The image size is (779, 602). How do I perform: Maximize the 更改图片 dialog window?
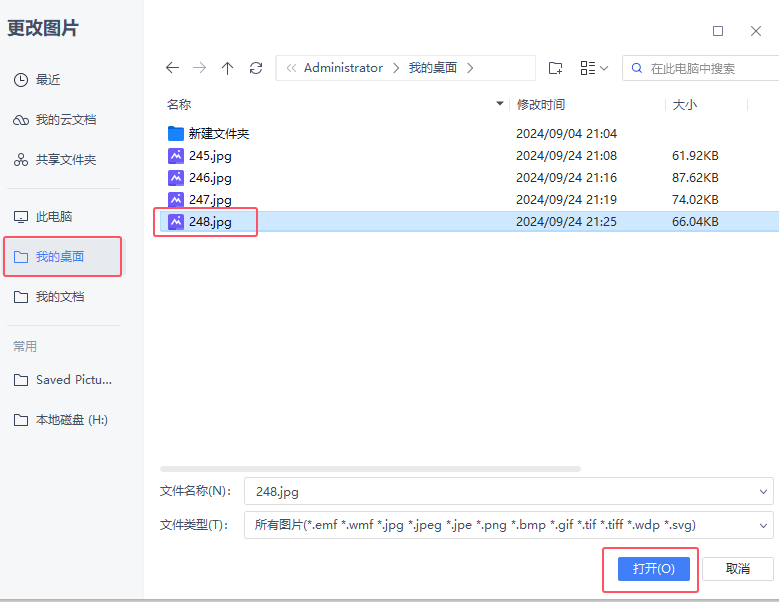[718, 31]
